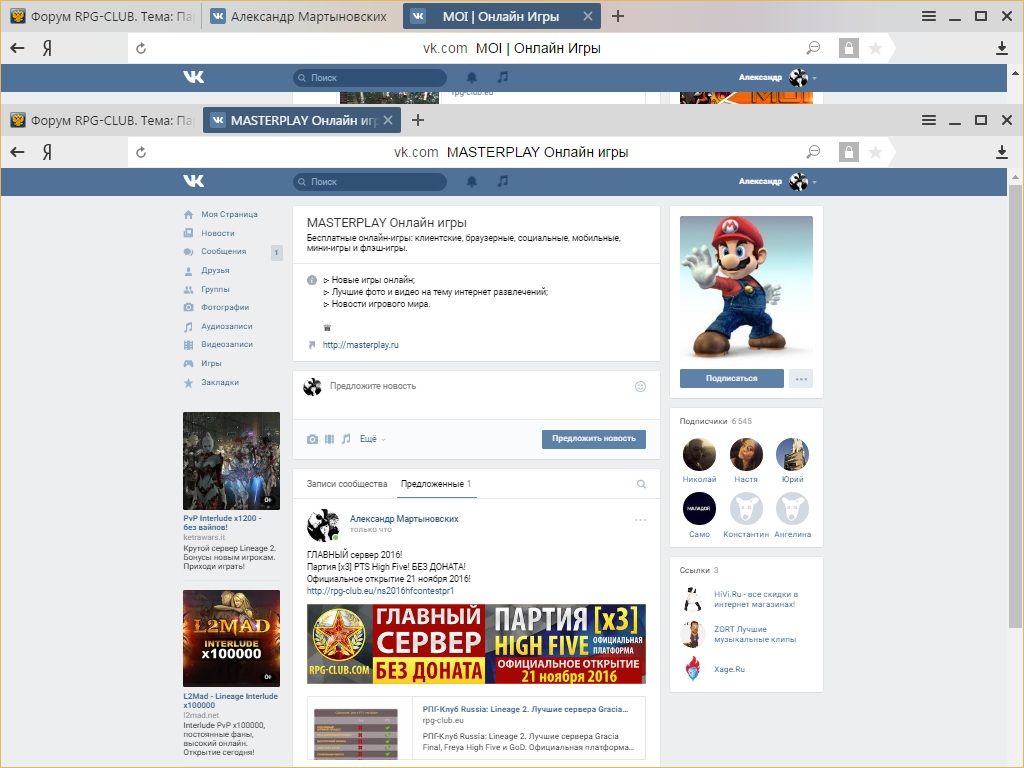This screenshot has width=1024, height=768.
Task: Click into the Предложите новость text field
Action: (470, 386)
